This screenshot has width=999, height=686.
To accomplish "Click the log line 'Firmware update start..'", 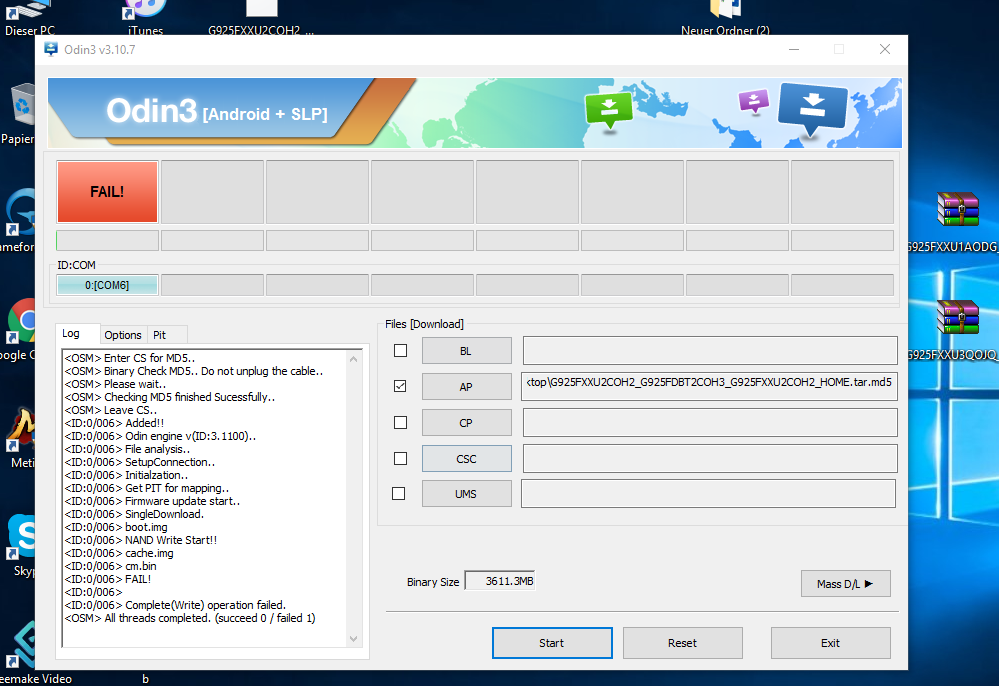I will coord(152,501).
